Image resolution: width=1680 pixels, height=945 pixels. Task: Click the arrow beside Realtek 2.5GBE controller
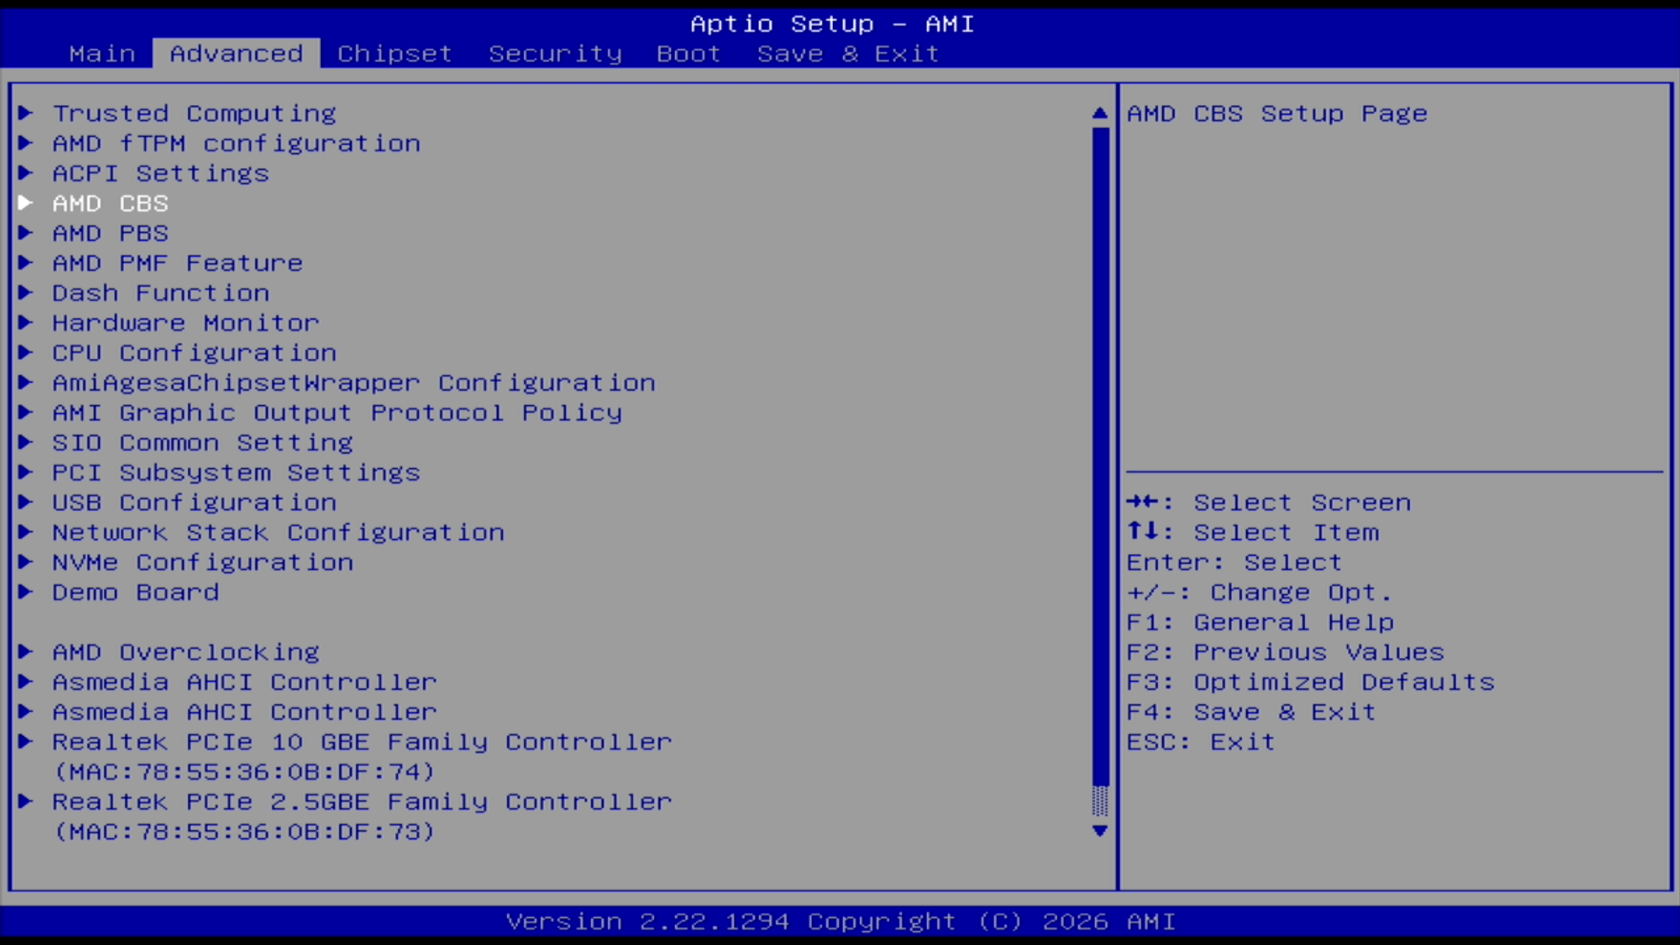(26, 802)
